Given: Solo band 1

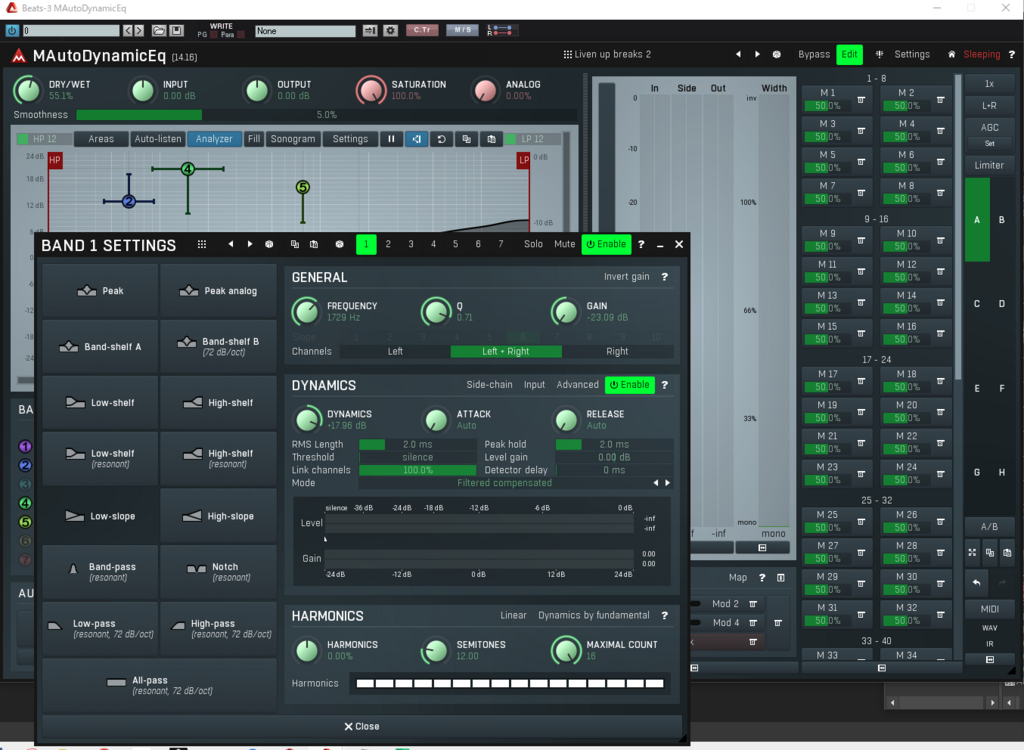Looking at the screenshot, I should point(533,244).
